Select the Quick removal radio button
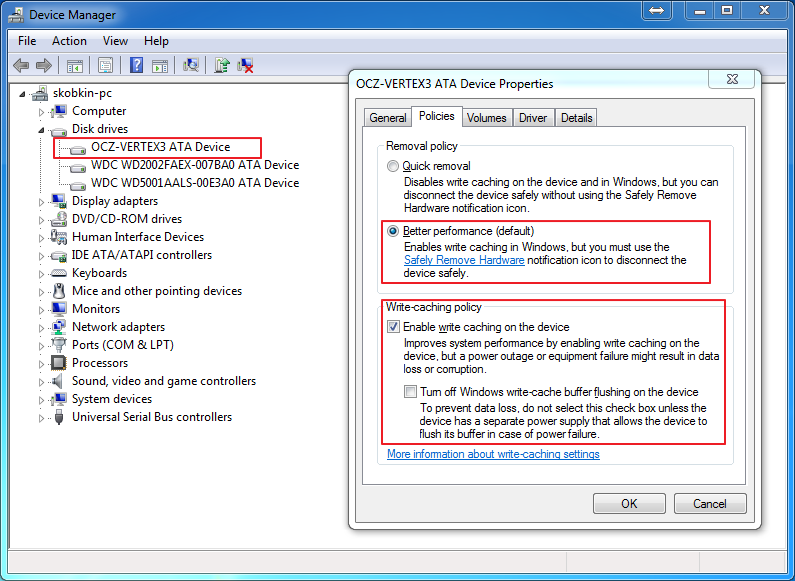Image resolution: width=795 pixels, height=581 pixels. click(x=393, y=166)
